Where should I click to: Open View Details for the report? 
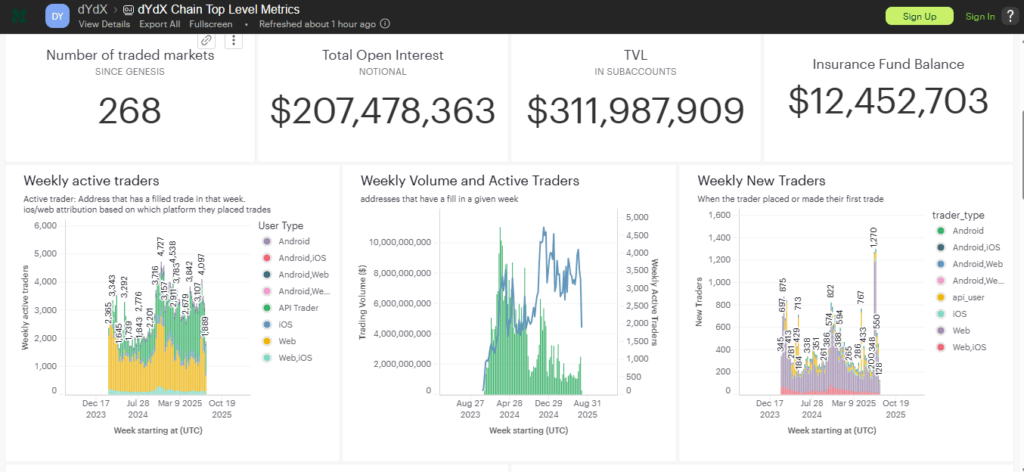(x=105, y=24)
